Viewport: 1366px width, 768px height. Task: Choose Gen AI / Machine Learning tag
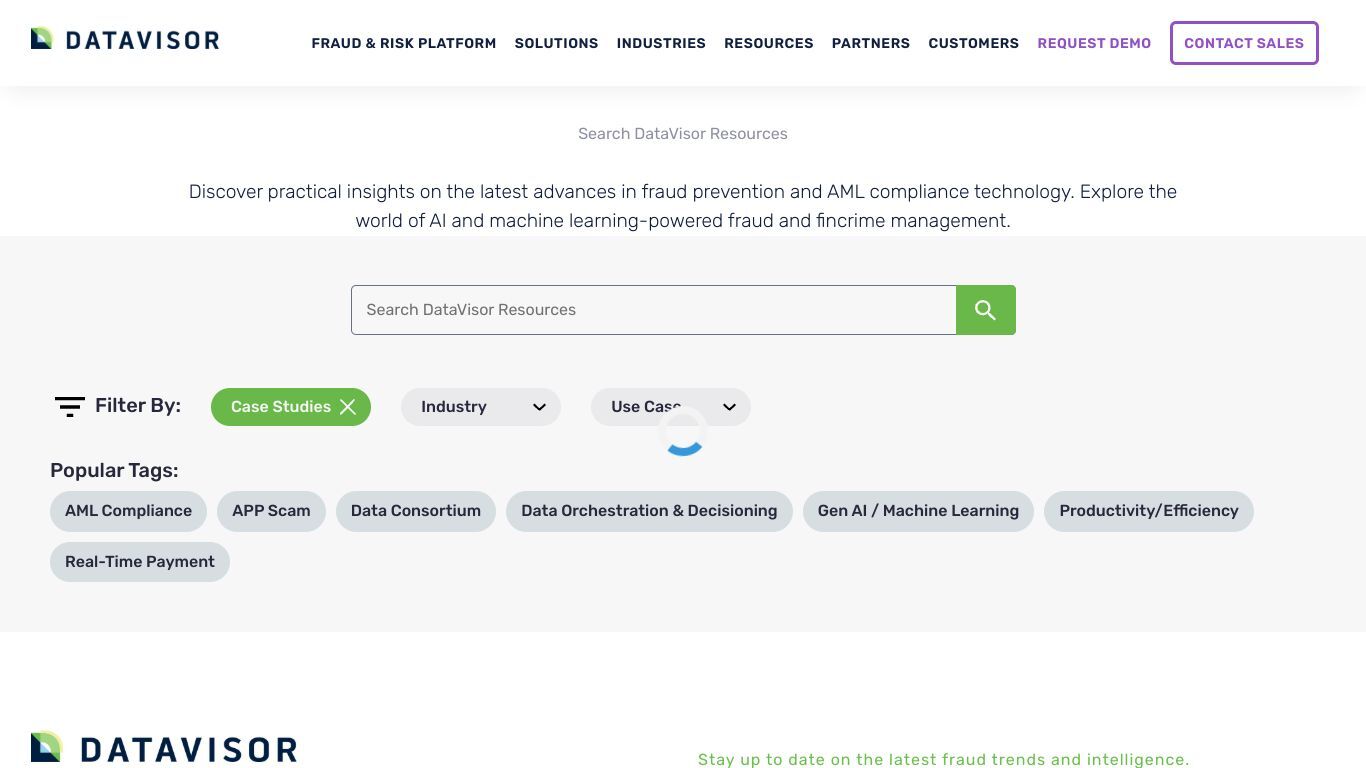(x=918, y=511)
